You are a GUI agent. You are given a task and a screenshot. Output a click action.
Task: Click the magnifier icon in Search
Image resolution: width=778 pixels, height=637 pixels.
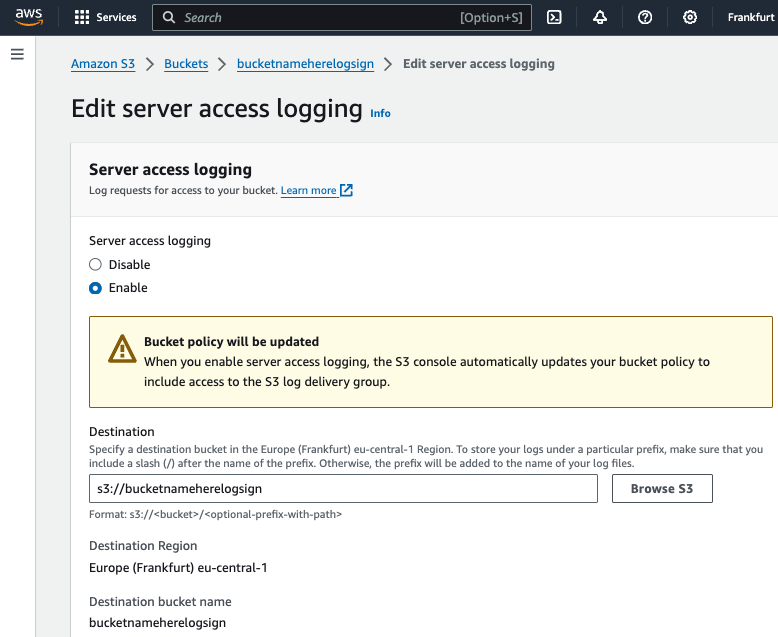point(169,17)
